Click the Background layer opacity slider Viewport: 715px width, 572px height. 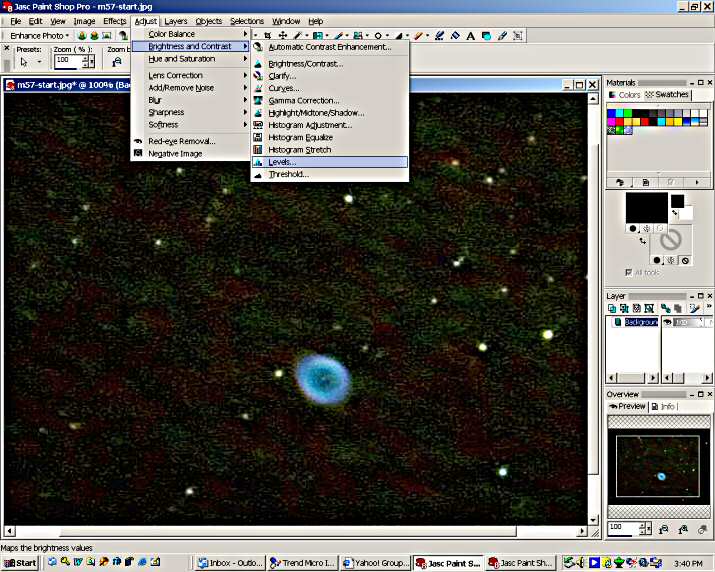(689, 322)
